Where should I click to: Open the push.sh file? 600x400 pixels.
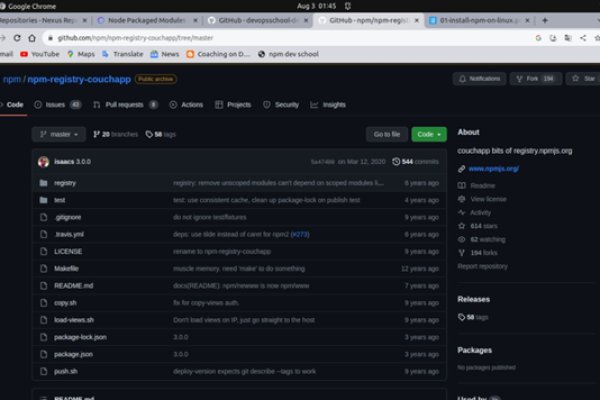[65, 371]
